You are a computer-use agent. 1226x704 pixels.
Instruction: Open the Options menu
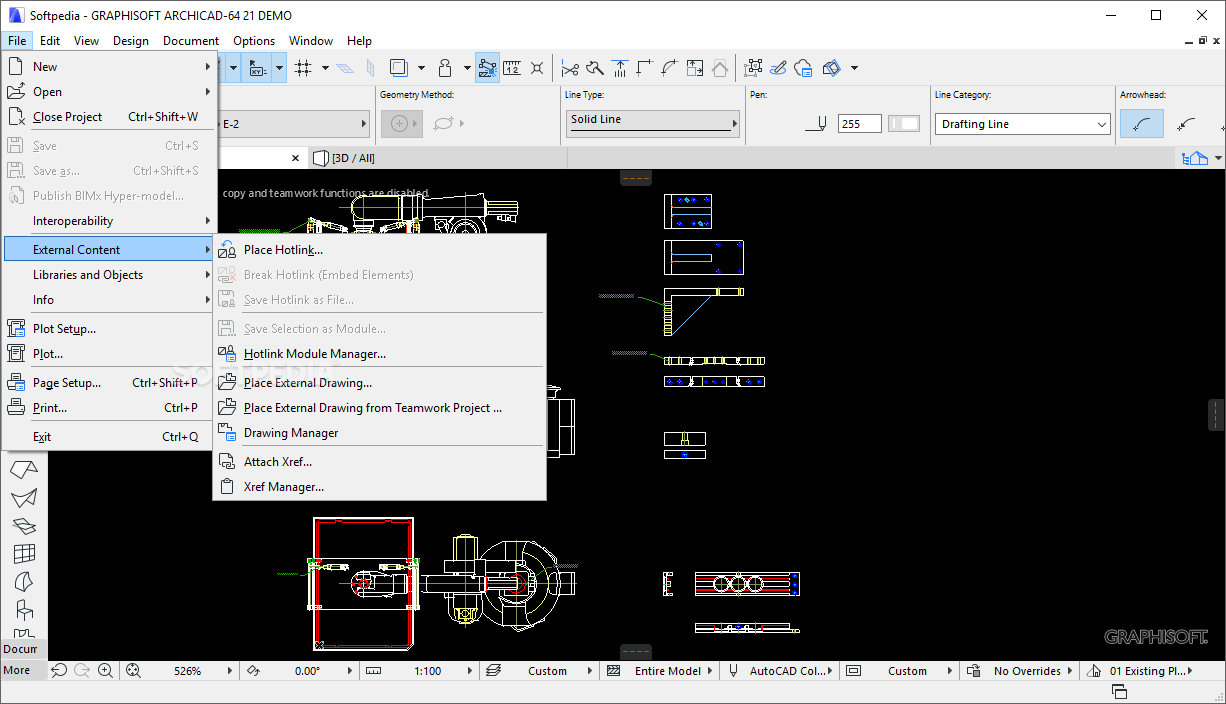[x=254, y=41]
